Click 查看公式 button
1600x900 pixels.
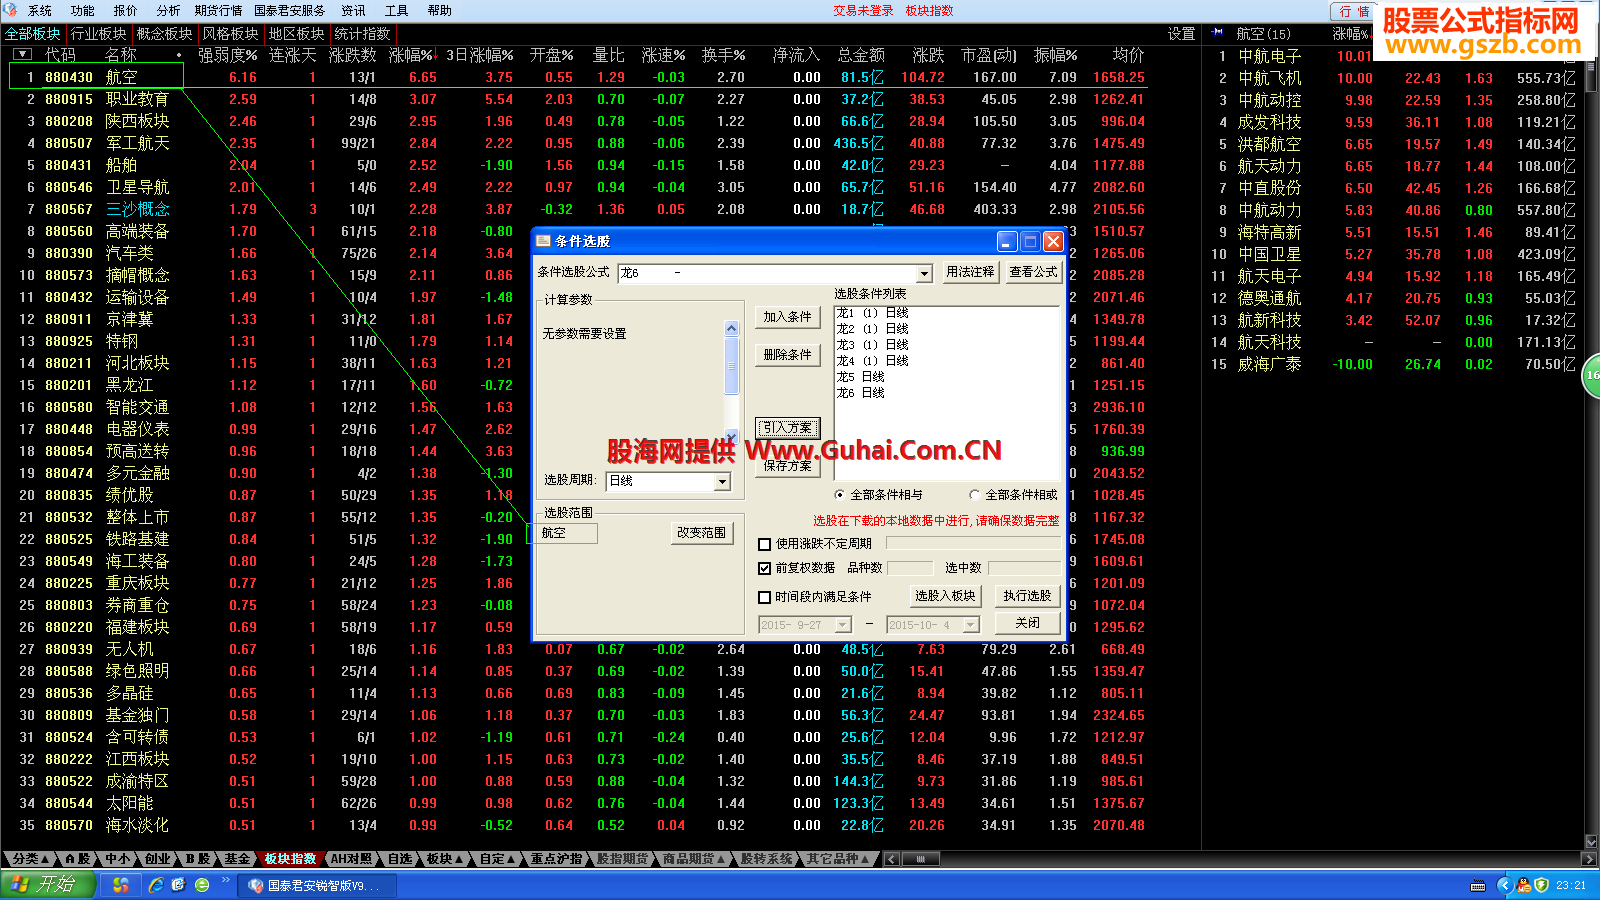[x=1033, y=272]
